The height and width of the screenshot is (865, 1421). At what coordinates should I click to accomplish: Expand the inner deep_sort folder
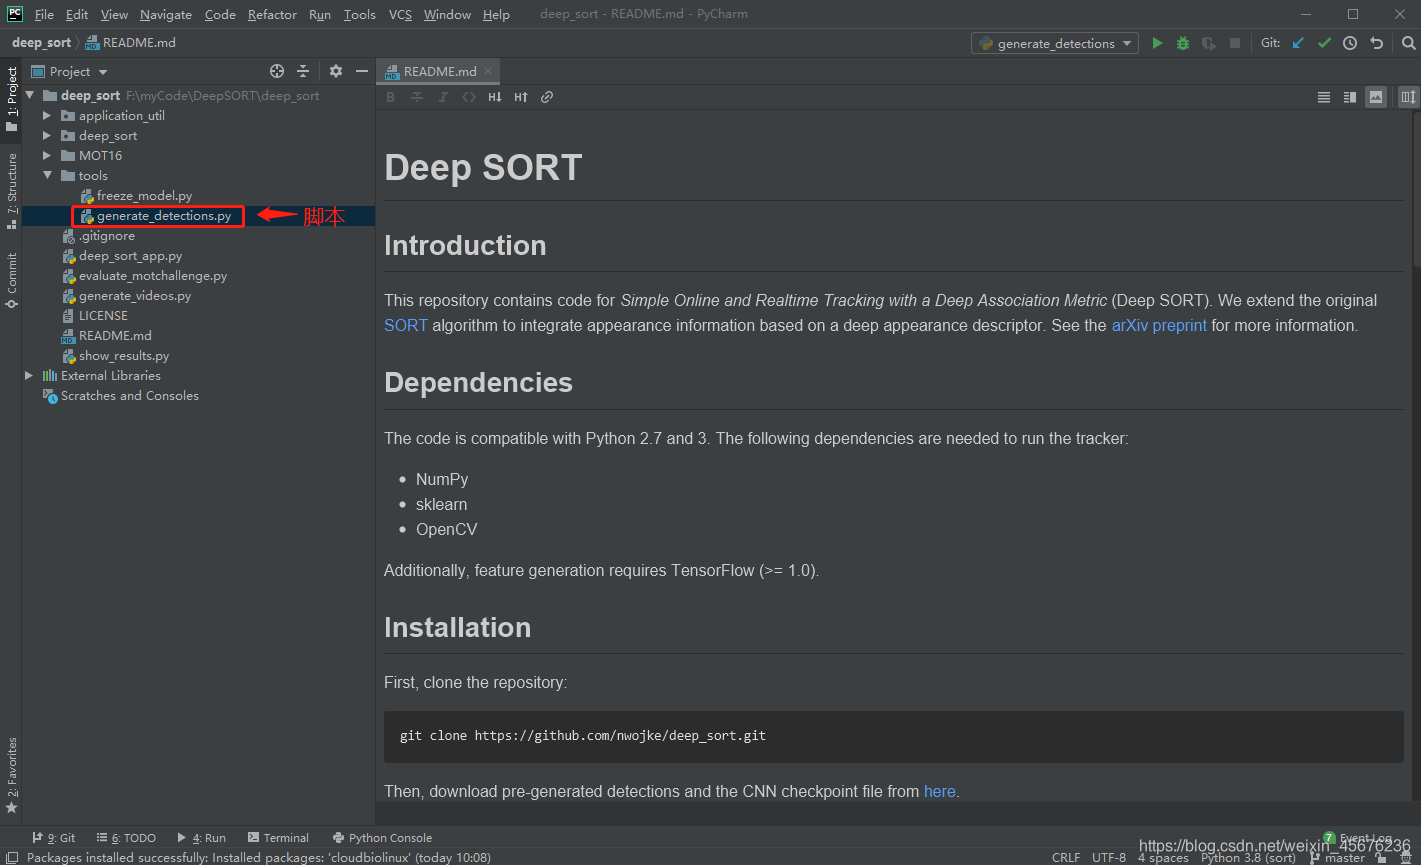click(x=47, y=135)
